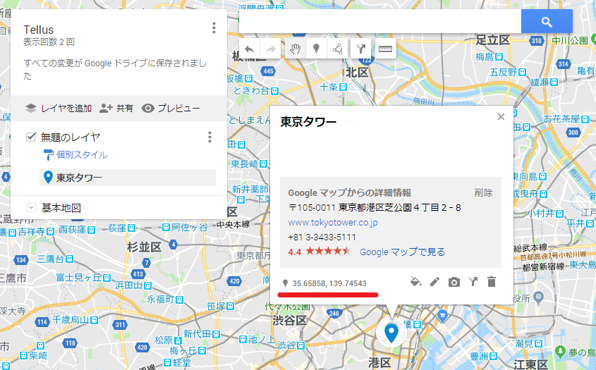Click the trash delete icon in popup
The image size is (596, 370).
[x=491, y=282]
